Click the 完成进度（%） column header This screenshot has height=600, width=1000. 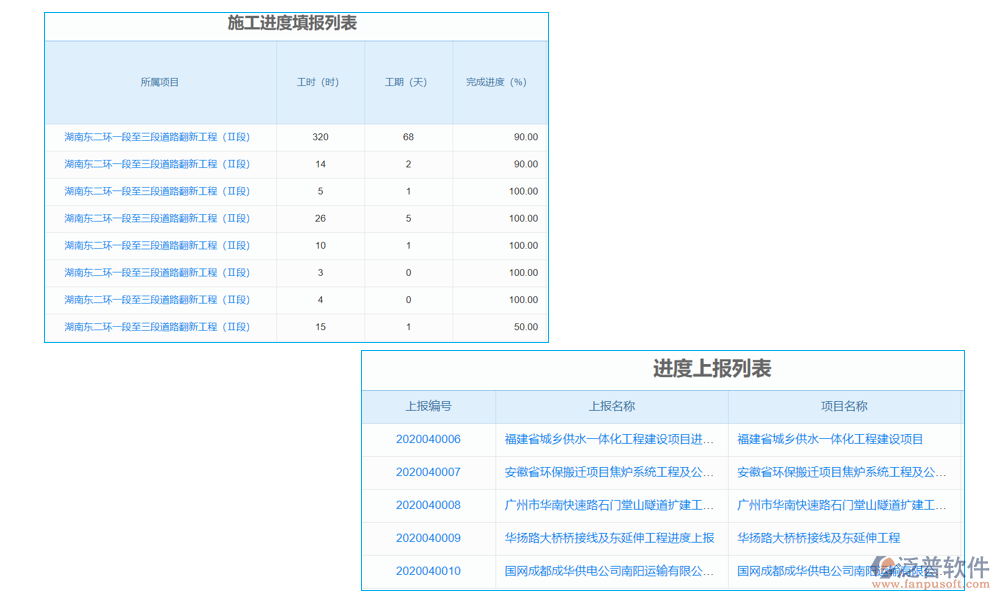pos(497,82)
